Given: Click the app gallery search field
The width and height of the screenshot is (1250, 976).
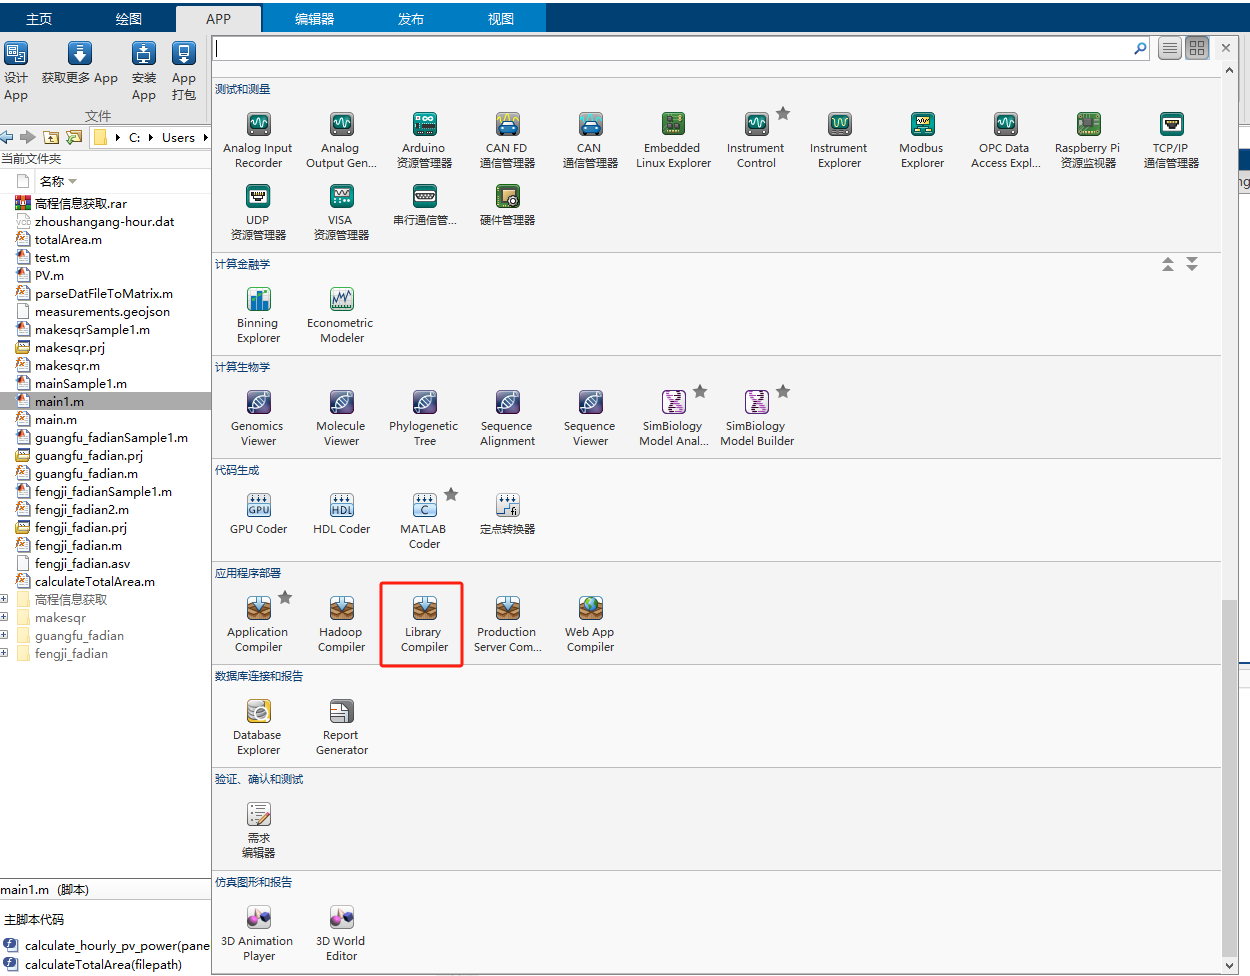Looking at the screenshot, I should (674, 48).
